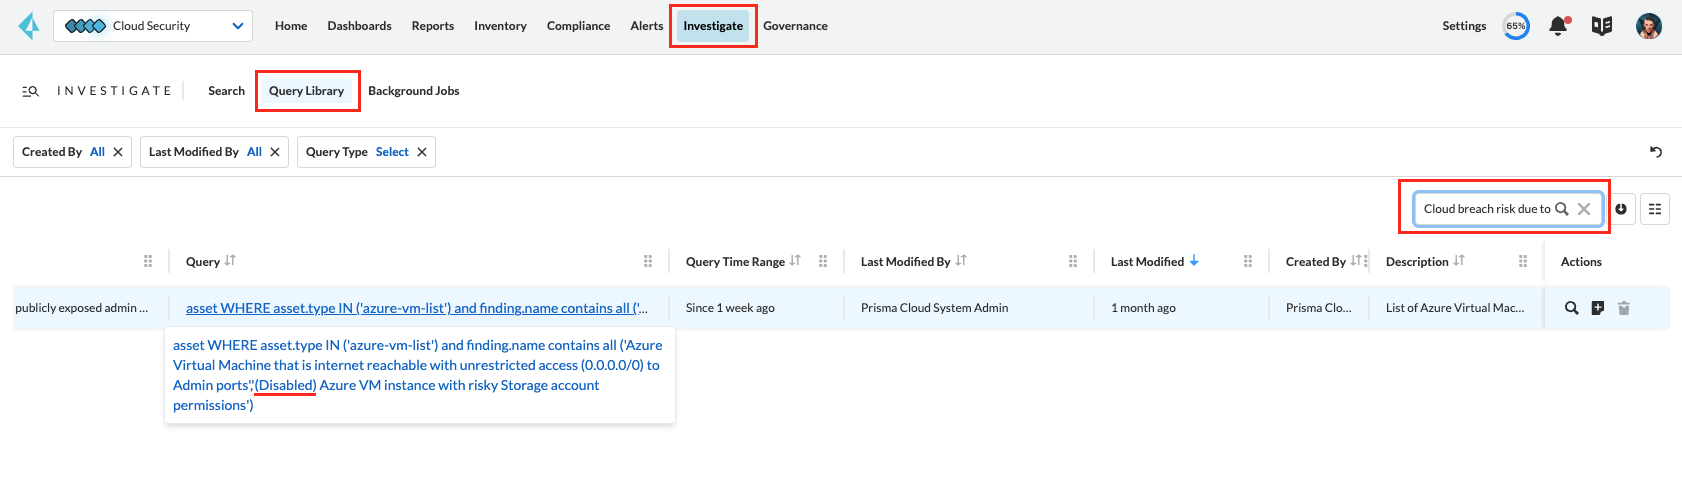Sort the Query Time Range column
This screenshot has height=485, width=1682.
[795, 261]
